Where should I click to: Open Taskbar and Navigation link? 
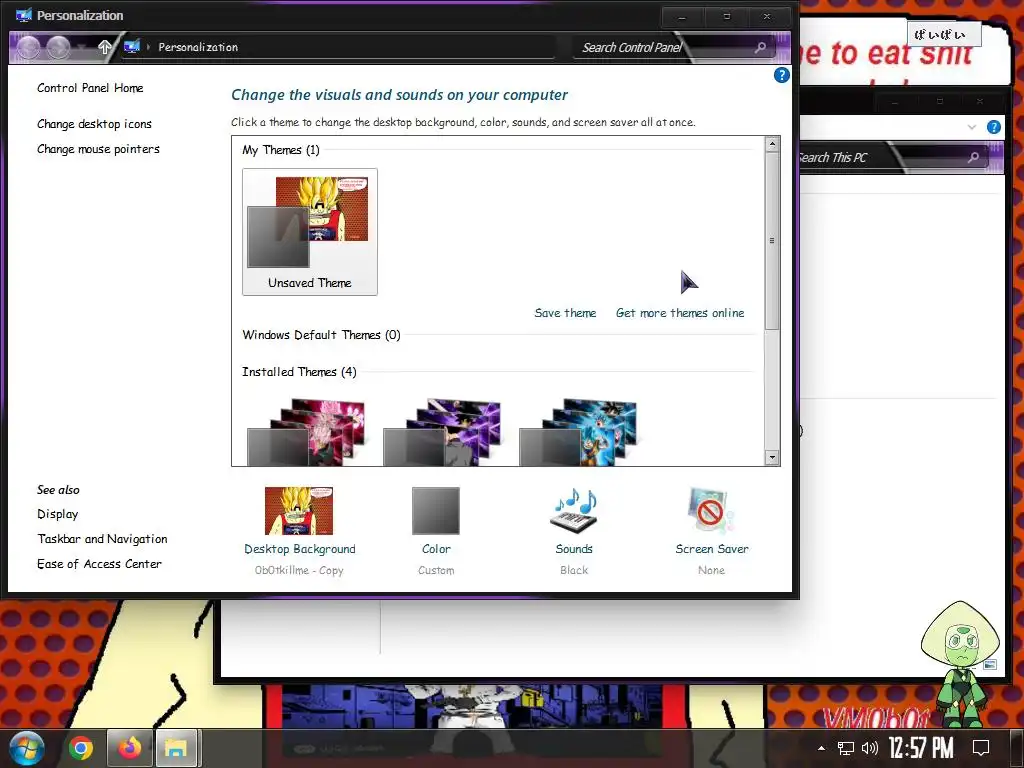pyautogui.click(x=102, y=539)
